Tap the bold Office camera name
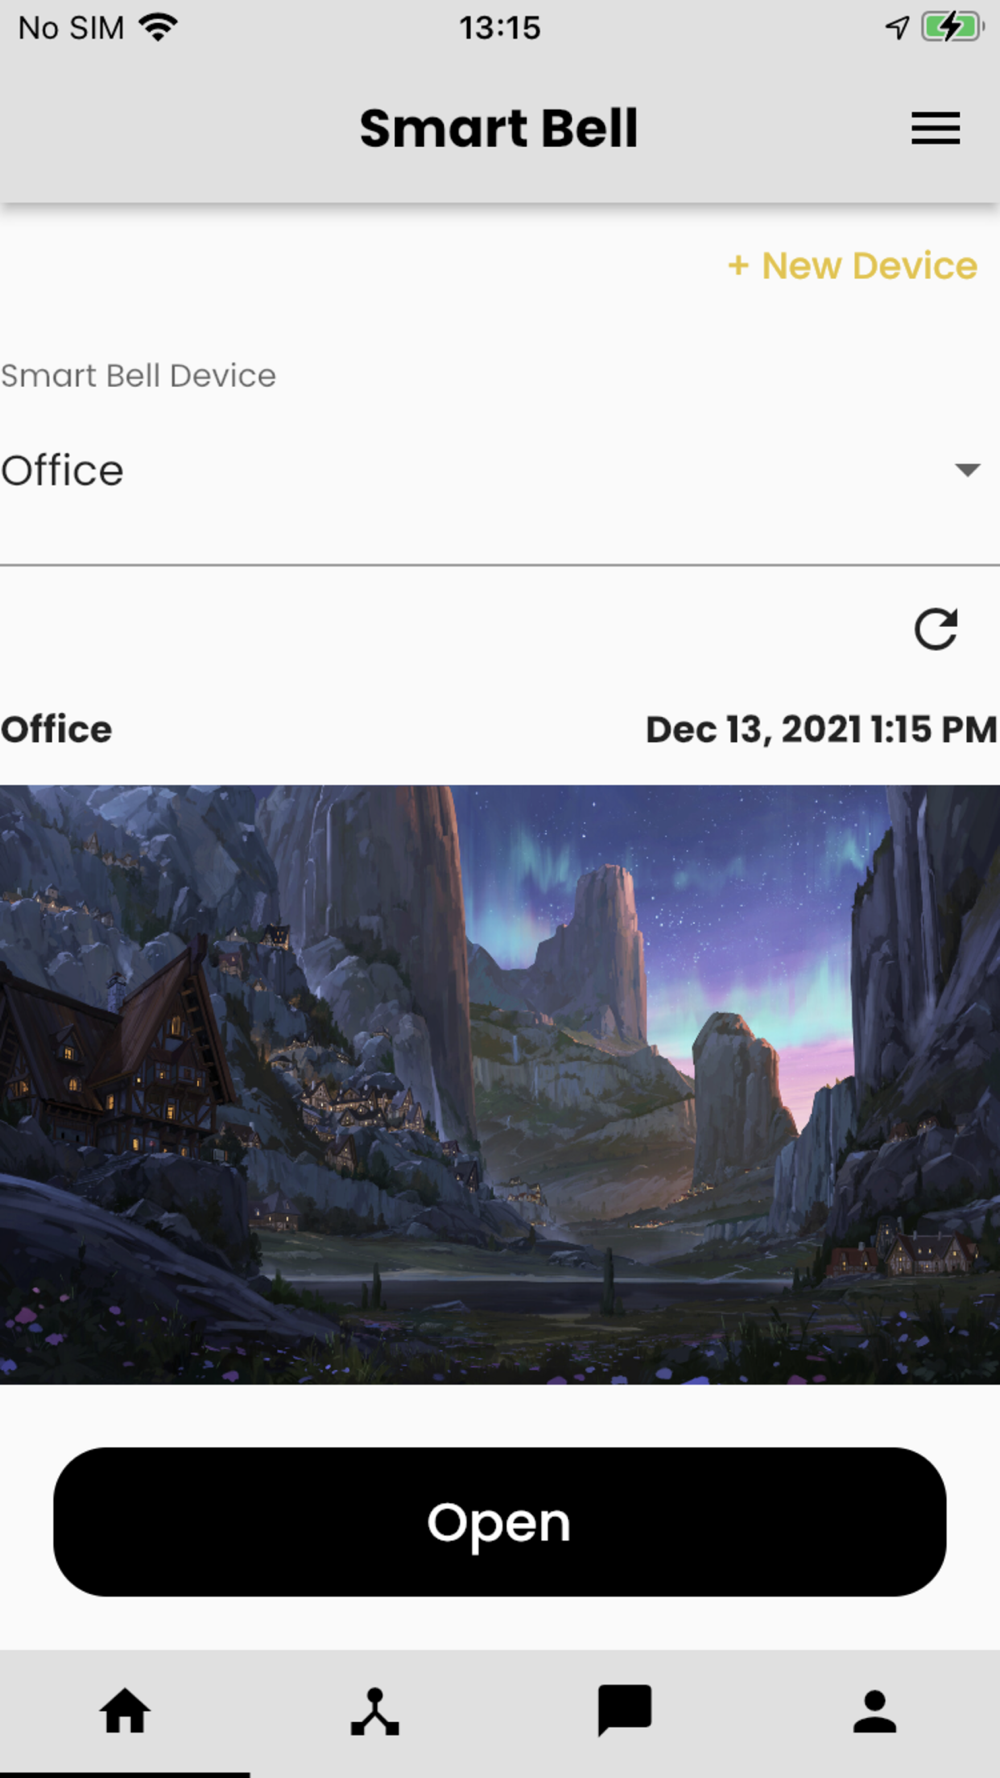Image resolution: width=1000 pixels, height=1778 pixels. click(56, 729)
